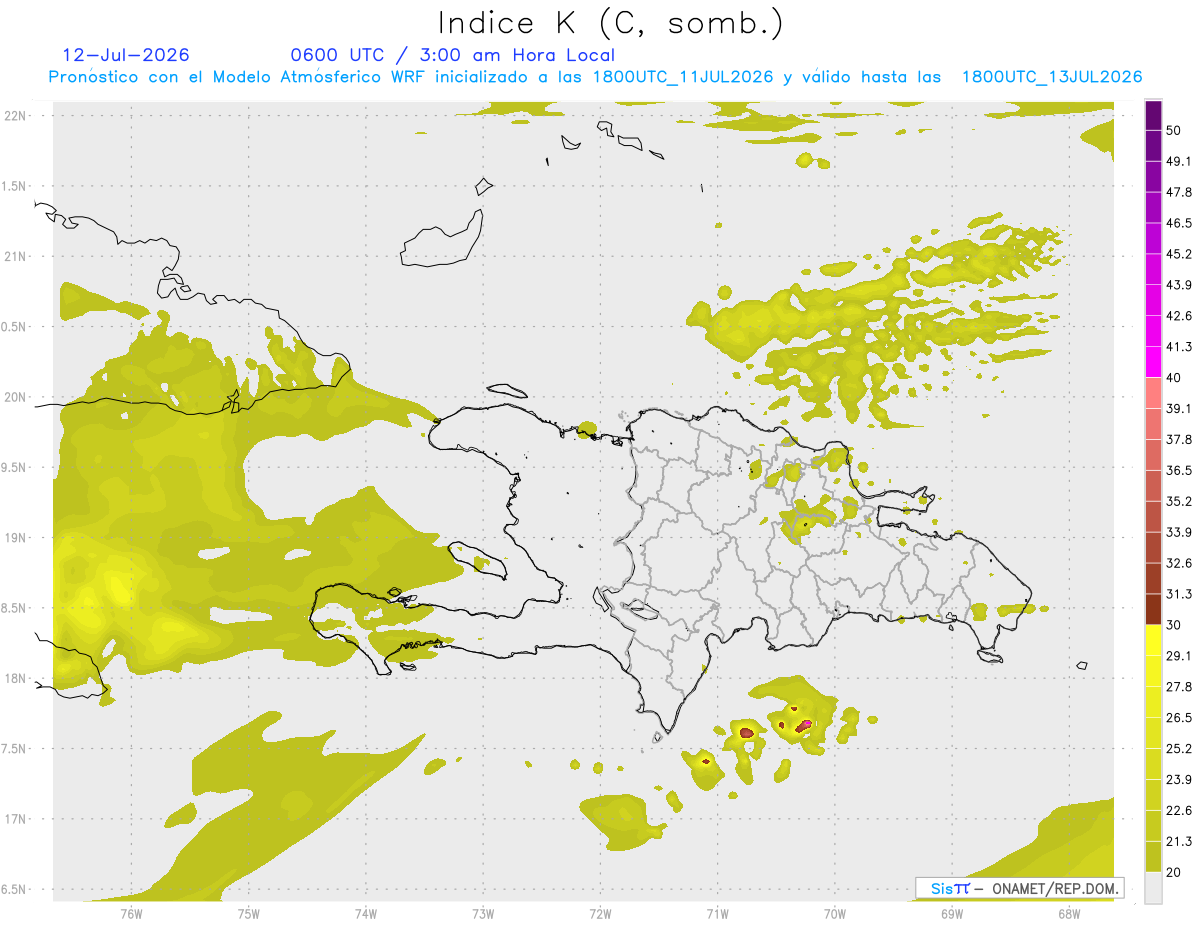Image resolution: width=1200 pixels, height=927 pixels.
Task: Click the colorbar value '26.5'
Action: pos(1179,718)
